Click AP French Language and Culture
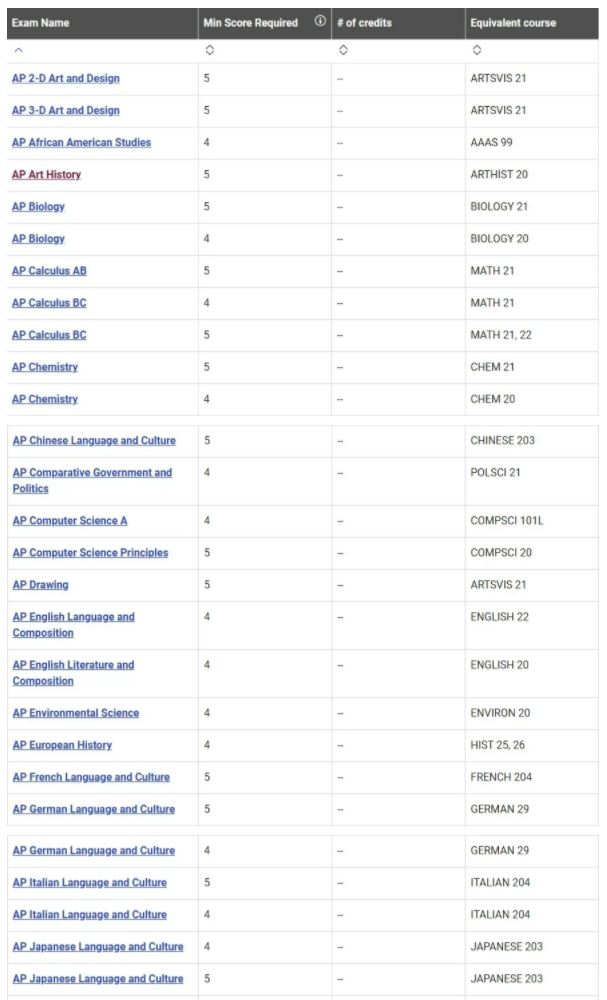Viewport: 607px width, 1000px height. (91, 777)
